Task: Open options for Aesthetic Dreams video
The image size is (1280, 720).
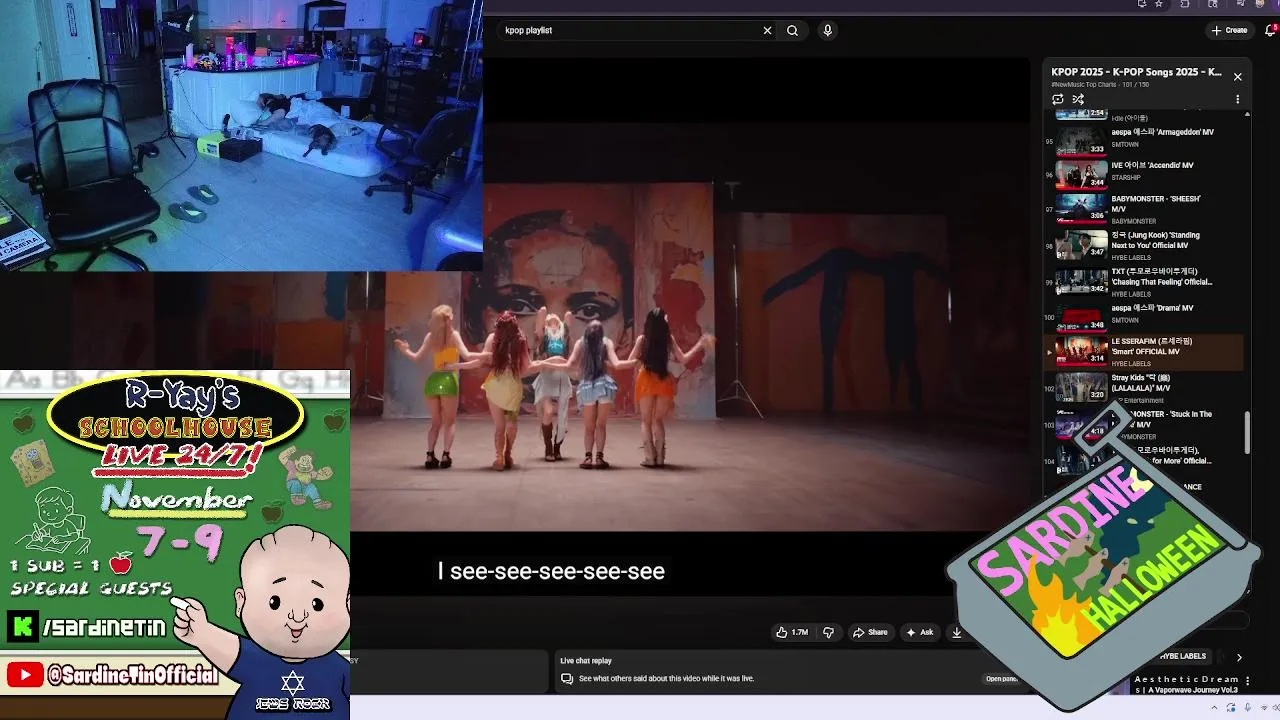Action: tap(1247, 681)
